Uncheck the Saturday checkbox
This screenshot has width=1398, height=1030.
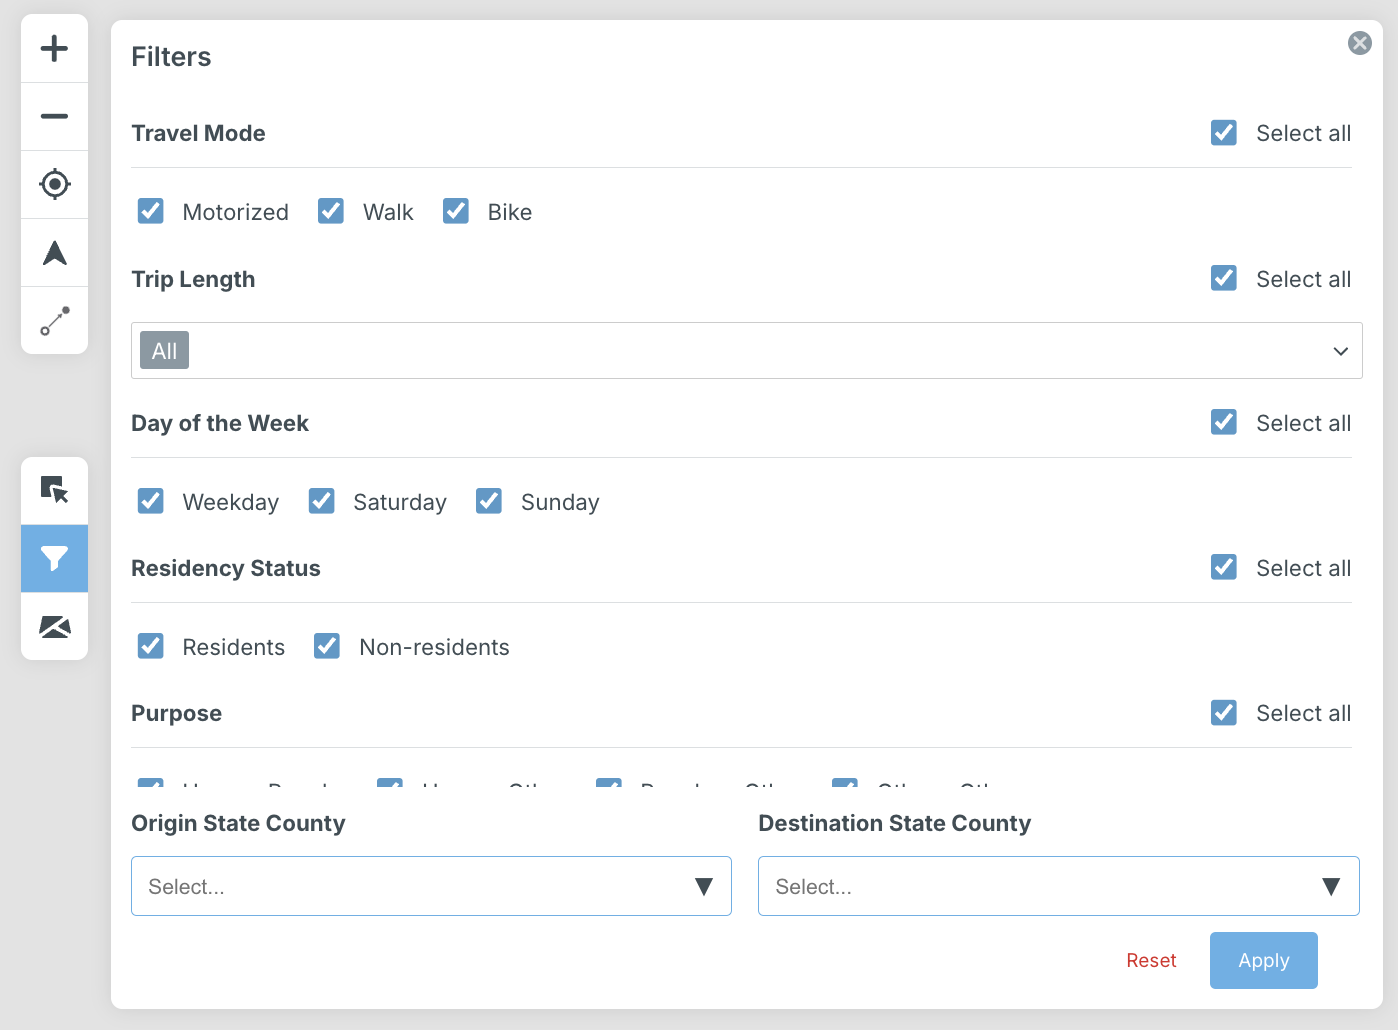322,501
